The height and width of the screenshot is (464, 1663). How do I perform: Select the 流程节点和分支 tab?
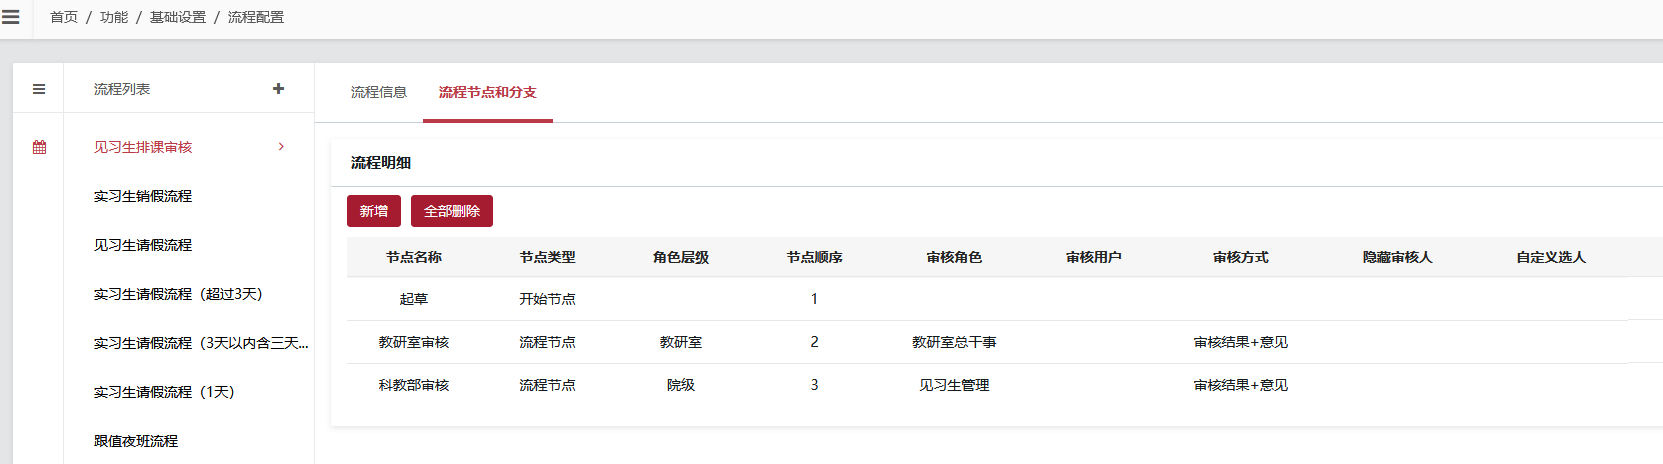(x=488, y=92)
